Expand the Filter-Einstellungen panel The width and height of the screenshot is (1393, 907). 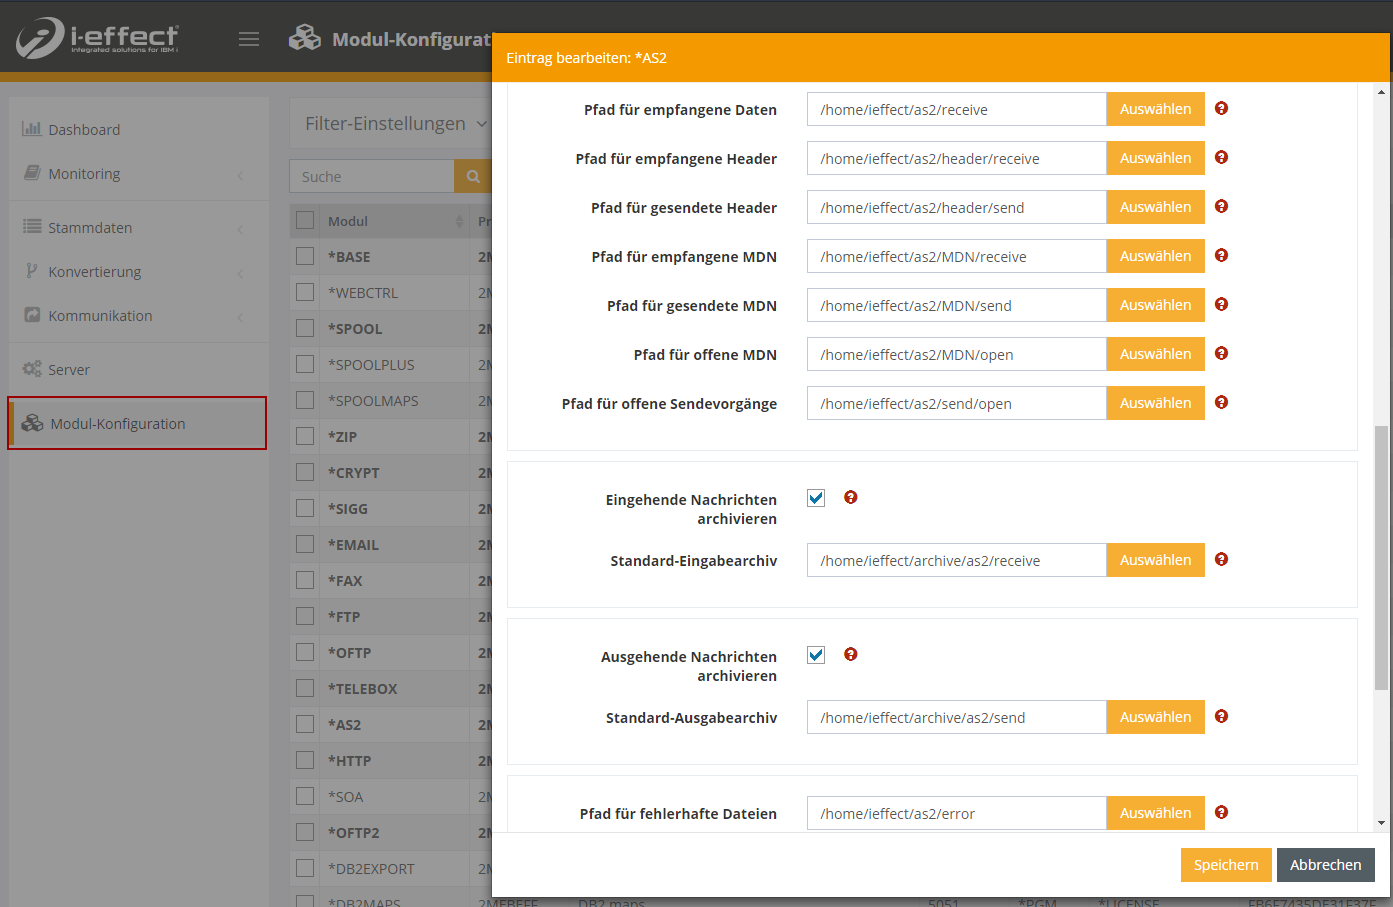[x=395, y=124]
